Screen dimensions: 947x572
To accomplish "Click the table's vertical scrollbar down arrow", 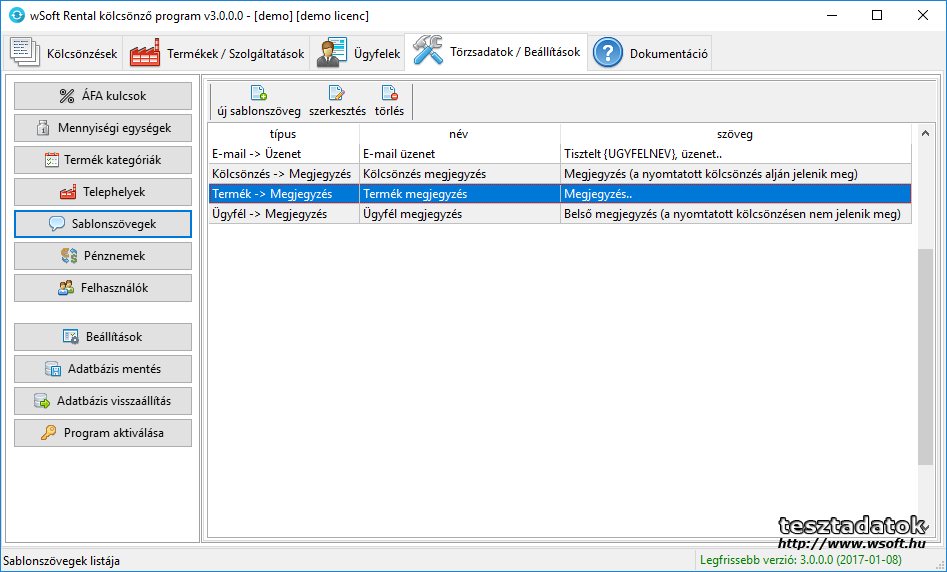I will click(x=926, y=533).
